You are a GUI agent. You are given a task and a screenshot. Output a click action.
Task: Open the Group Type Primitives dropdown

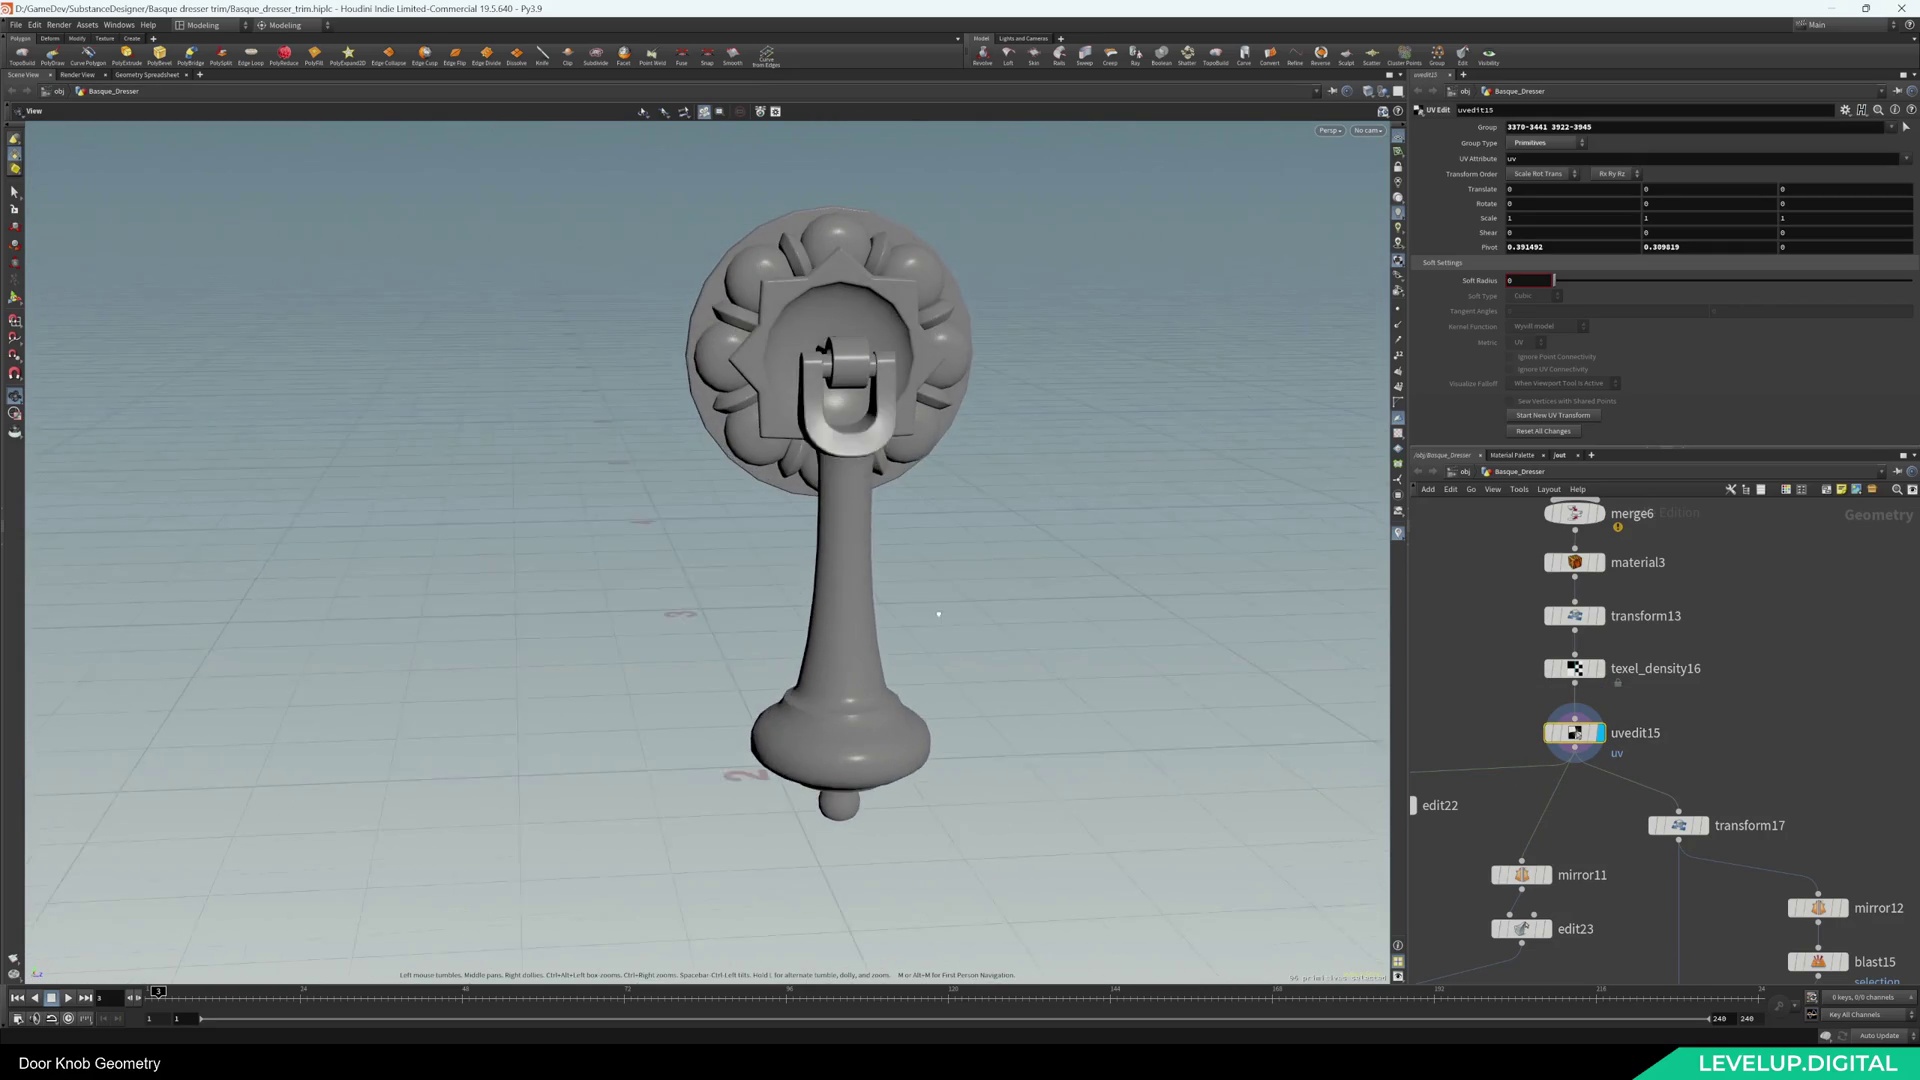pos(1546,143)
